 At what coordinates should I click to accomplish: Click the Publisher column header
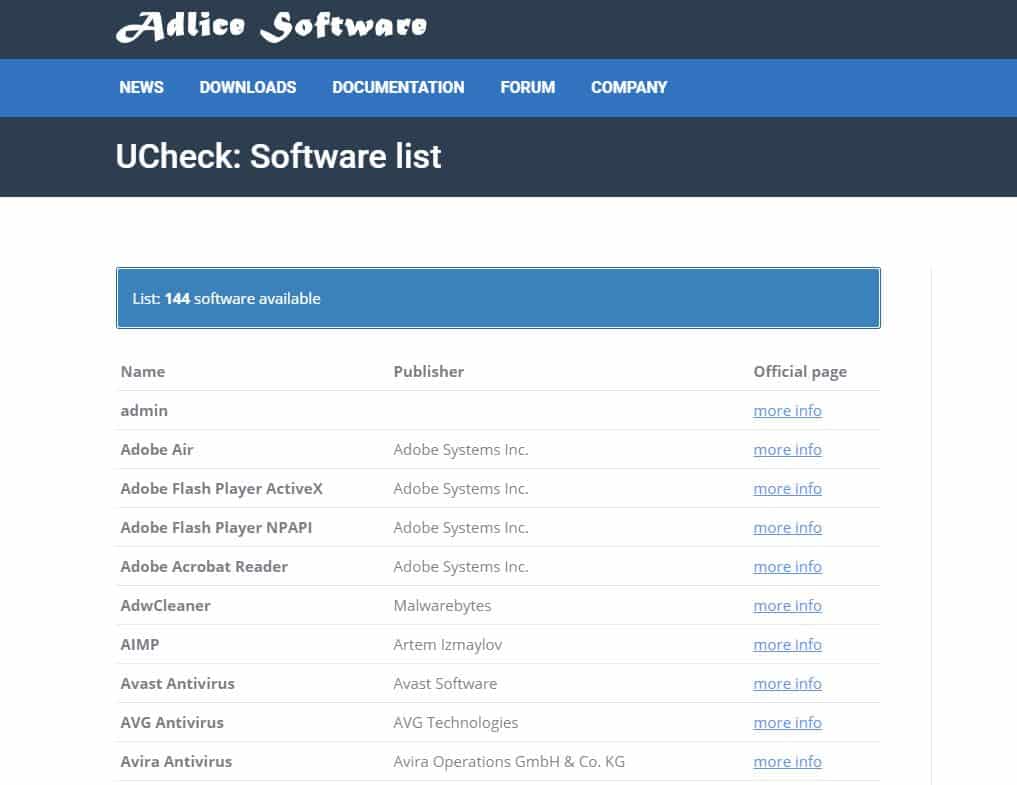click(428, 372)
